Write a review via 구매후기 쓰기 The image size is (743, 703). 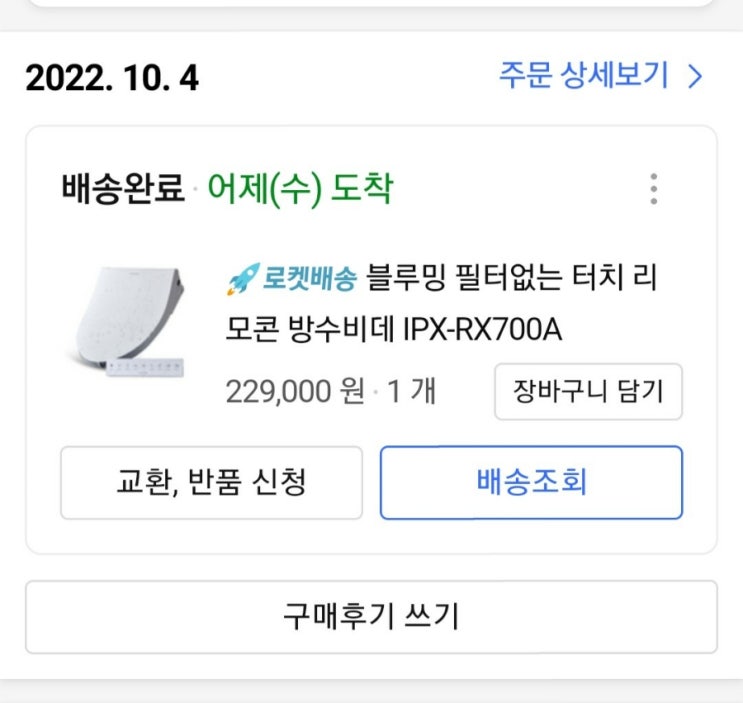point(371,616)
